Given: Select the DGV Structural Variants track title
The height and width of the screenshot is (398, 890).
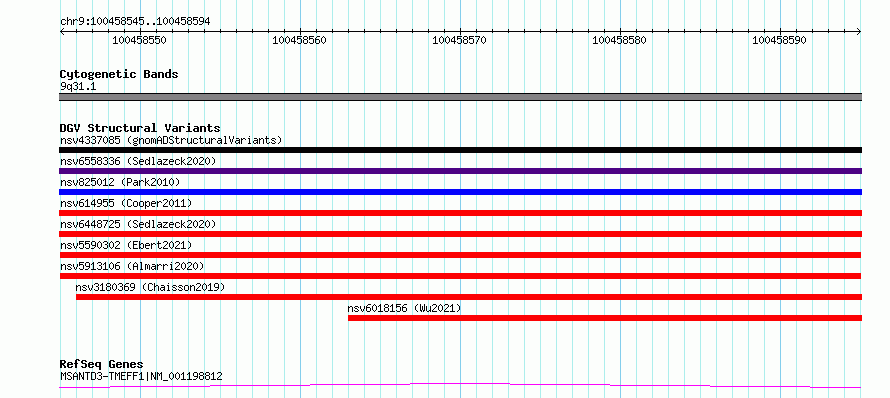Looking at the screenshot, I should coord(140,128).
